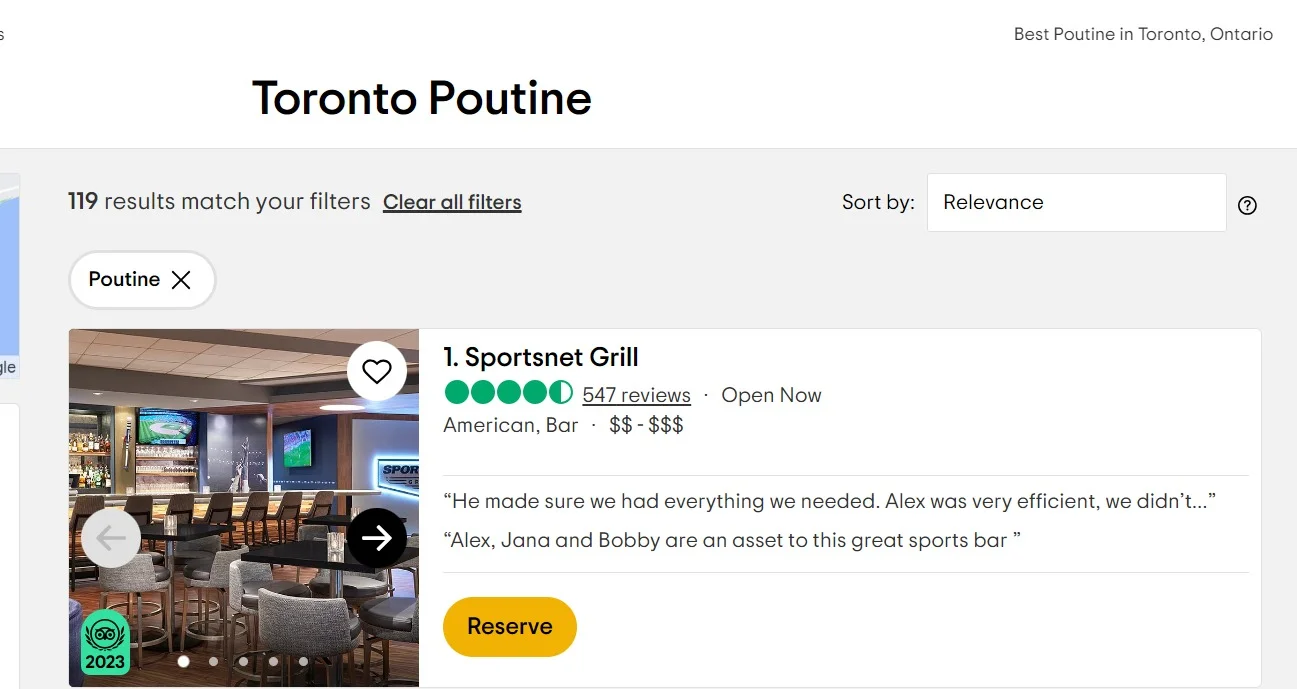Open the Sort by Relevance dropdown

coord(1076,202)
